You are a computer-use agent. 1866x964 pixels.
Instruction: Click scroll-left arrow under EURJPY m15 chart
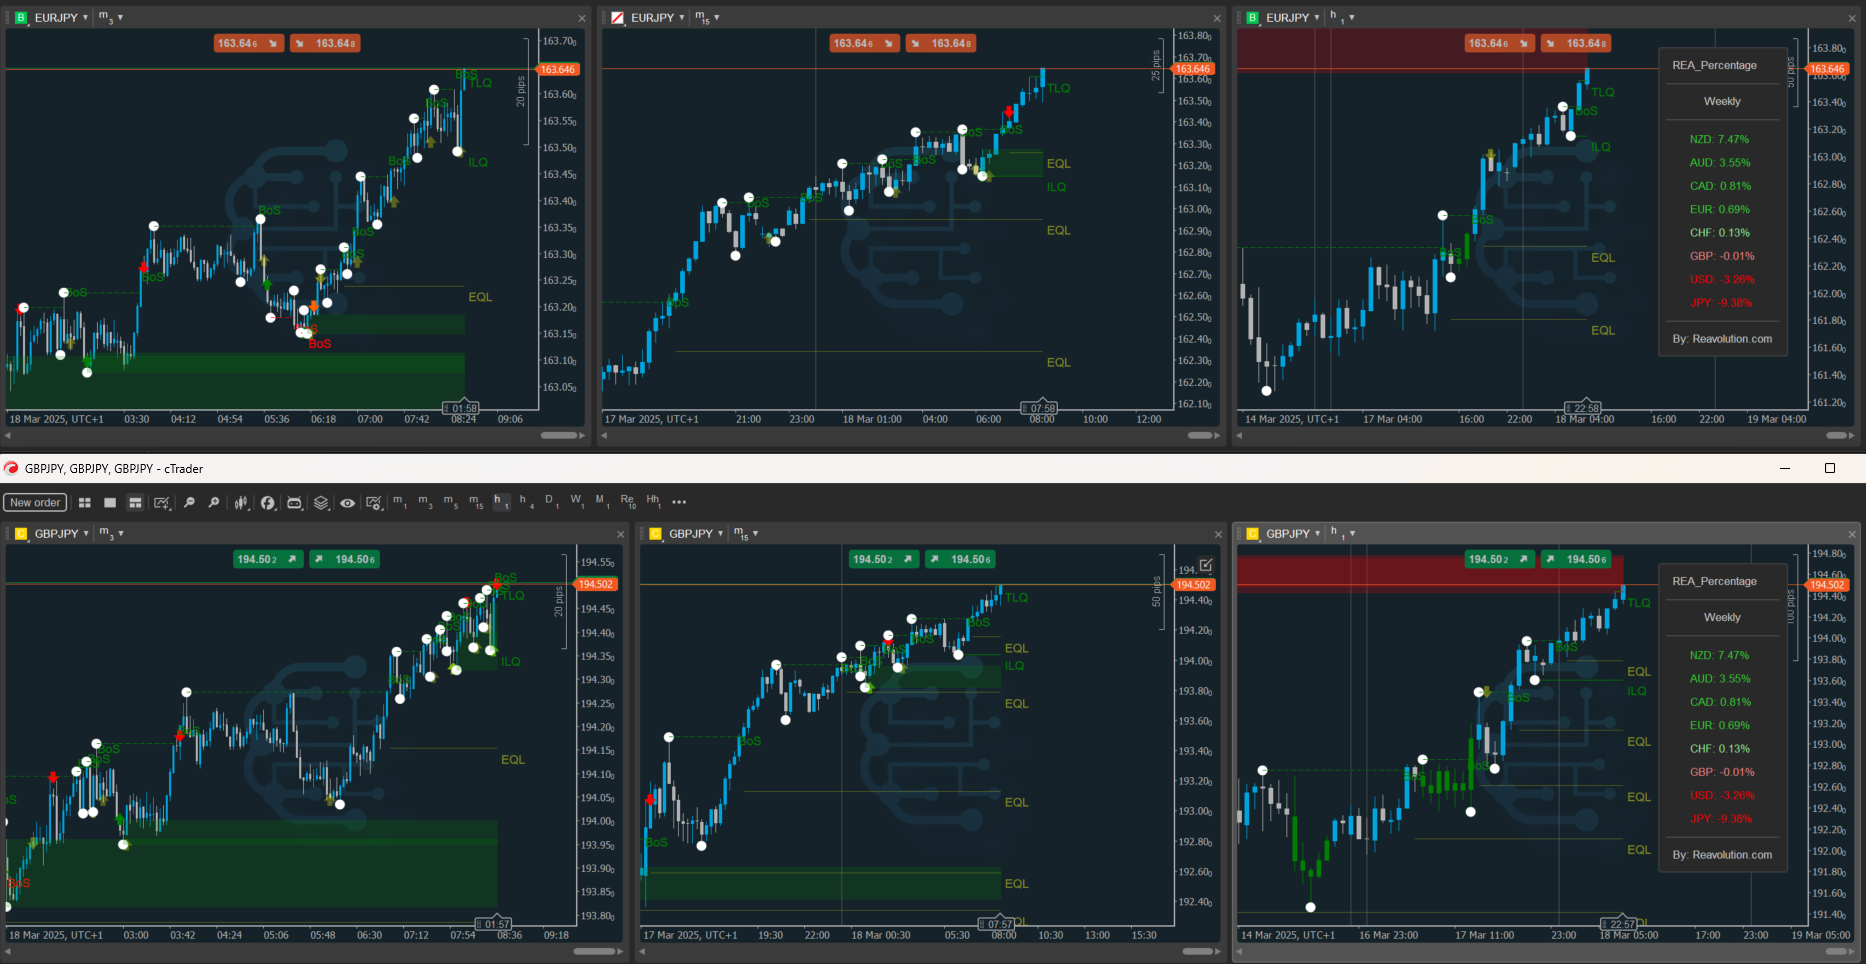(x=603, y=435)
